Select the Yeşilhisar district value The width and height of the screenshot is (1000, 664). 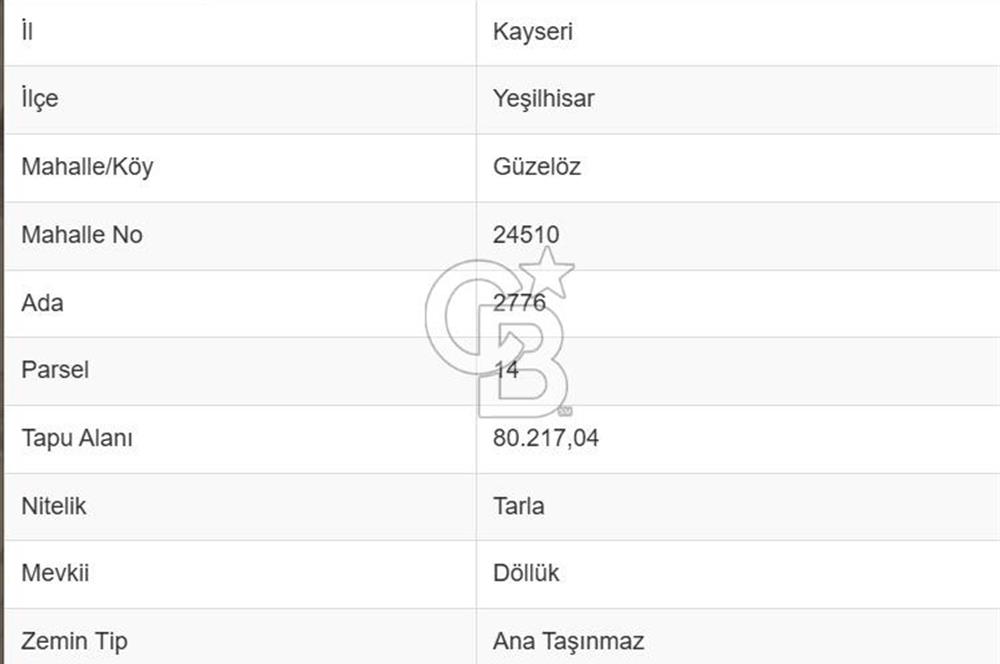[543, 99]
